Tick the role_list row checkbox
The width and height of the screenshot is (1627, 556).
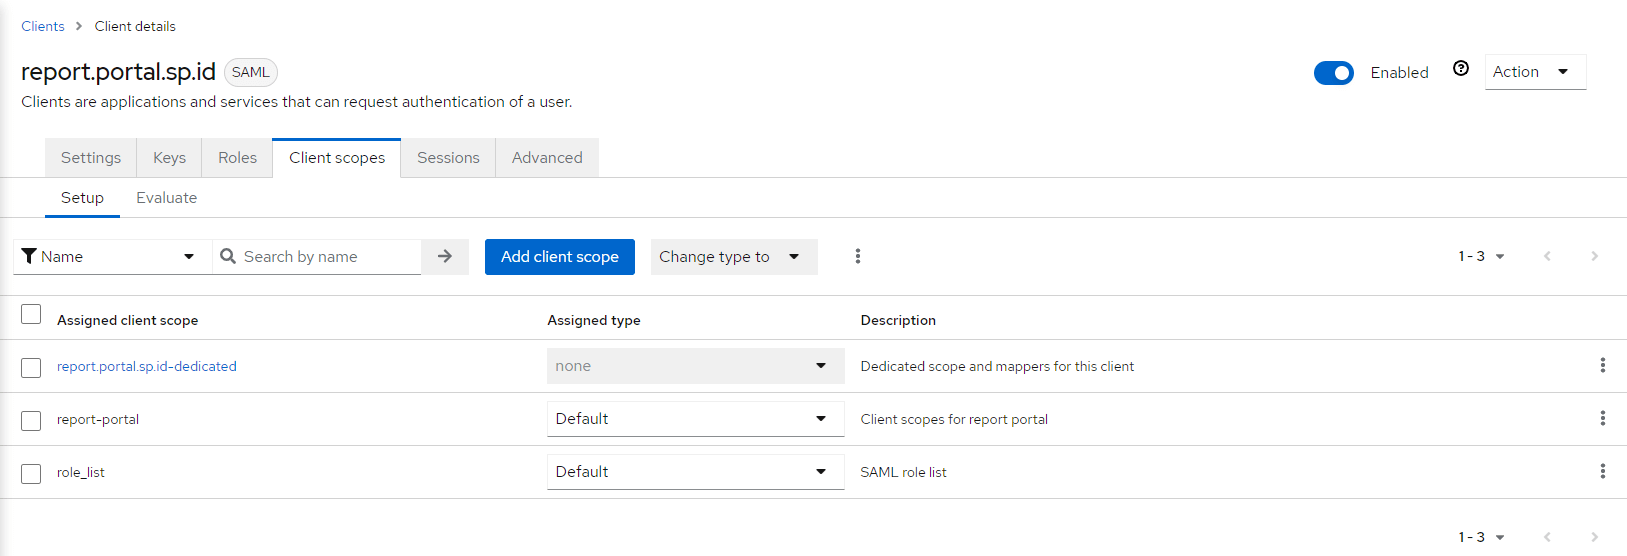click(x=31, y=474)
